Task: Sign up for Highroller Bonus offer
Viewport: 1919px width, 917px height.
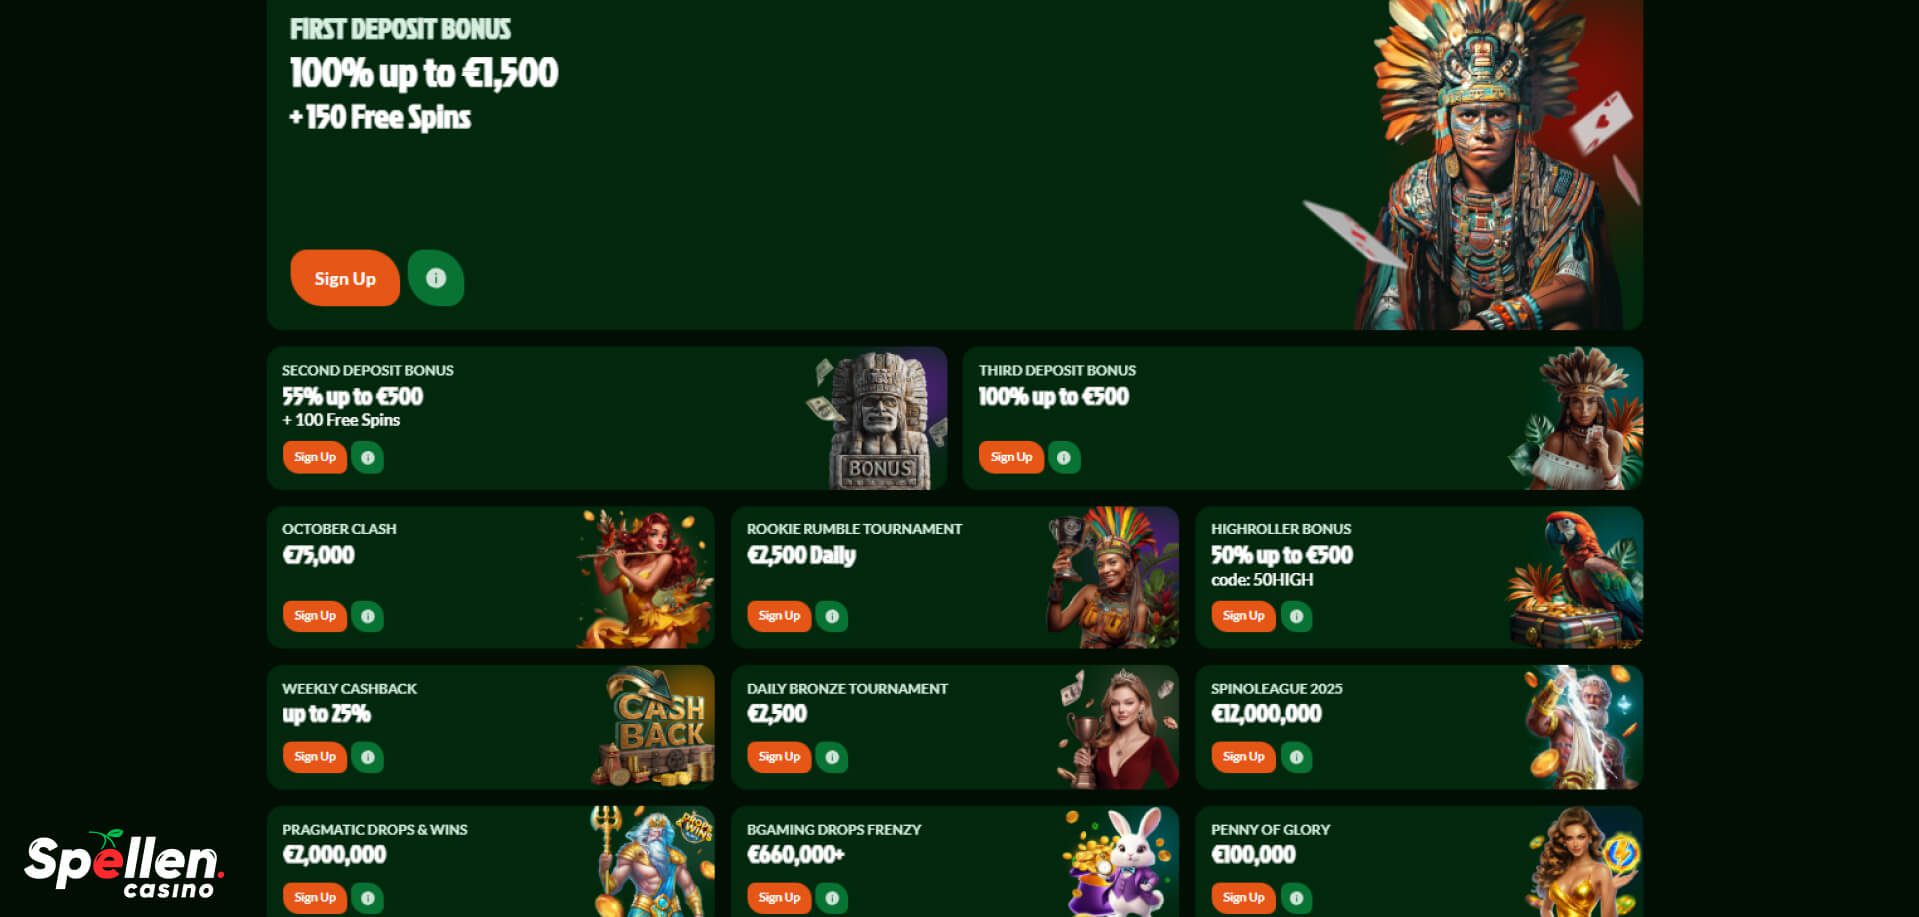Action: pos(1243,616)
